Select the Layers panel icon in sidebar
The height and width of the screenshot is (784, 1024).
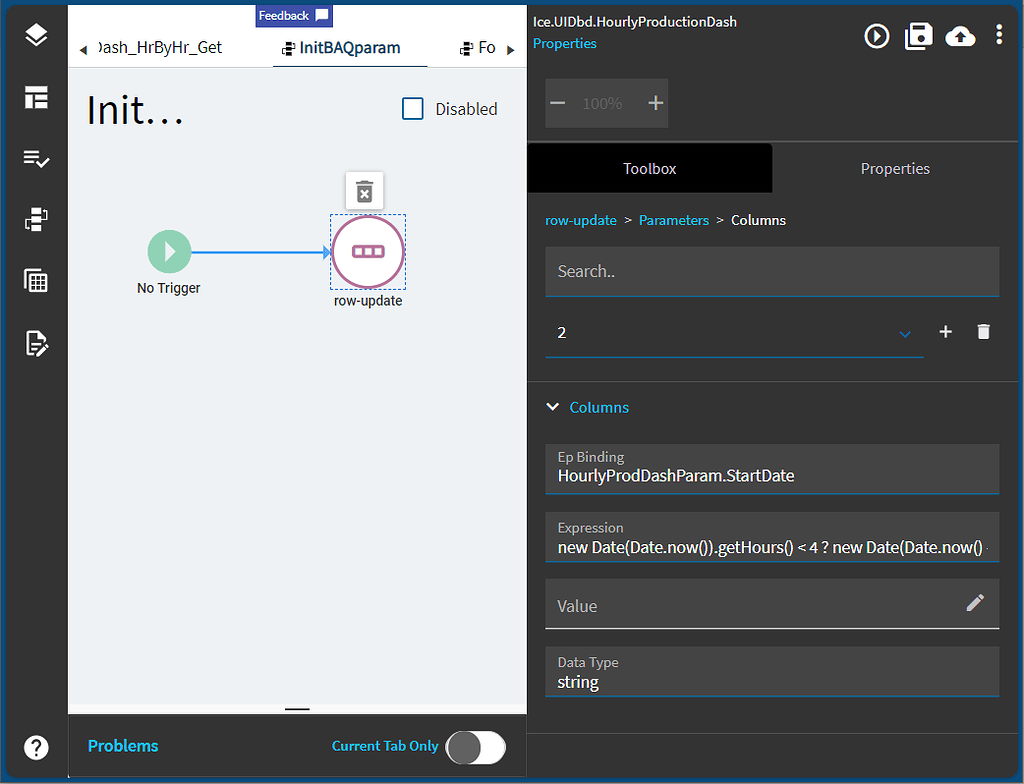36,35
